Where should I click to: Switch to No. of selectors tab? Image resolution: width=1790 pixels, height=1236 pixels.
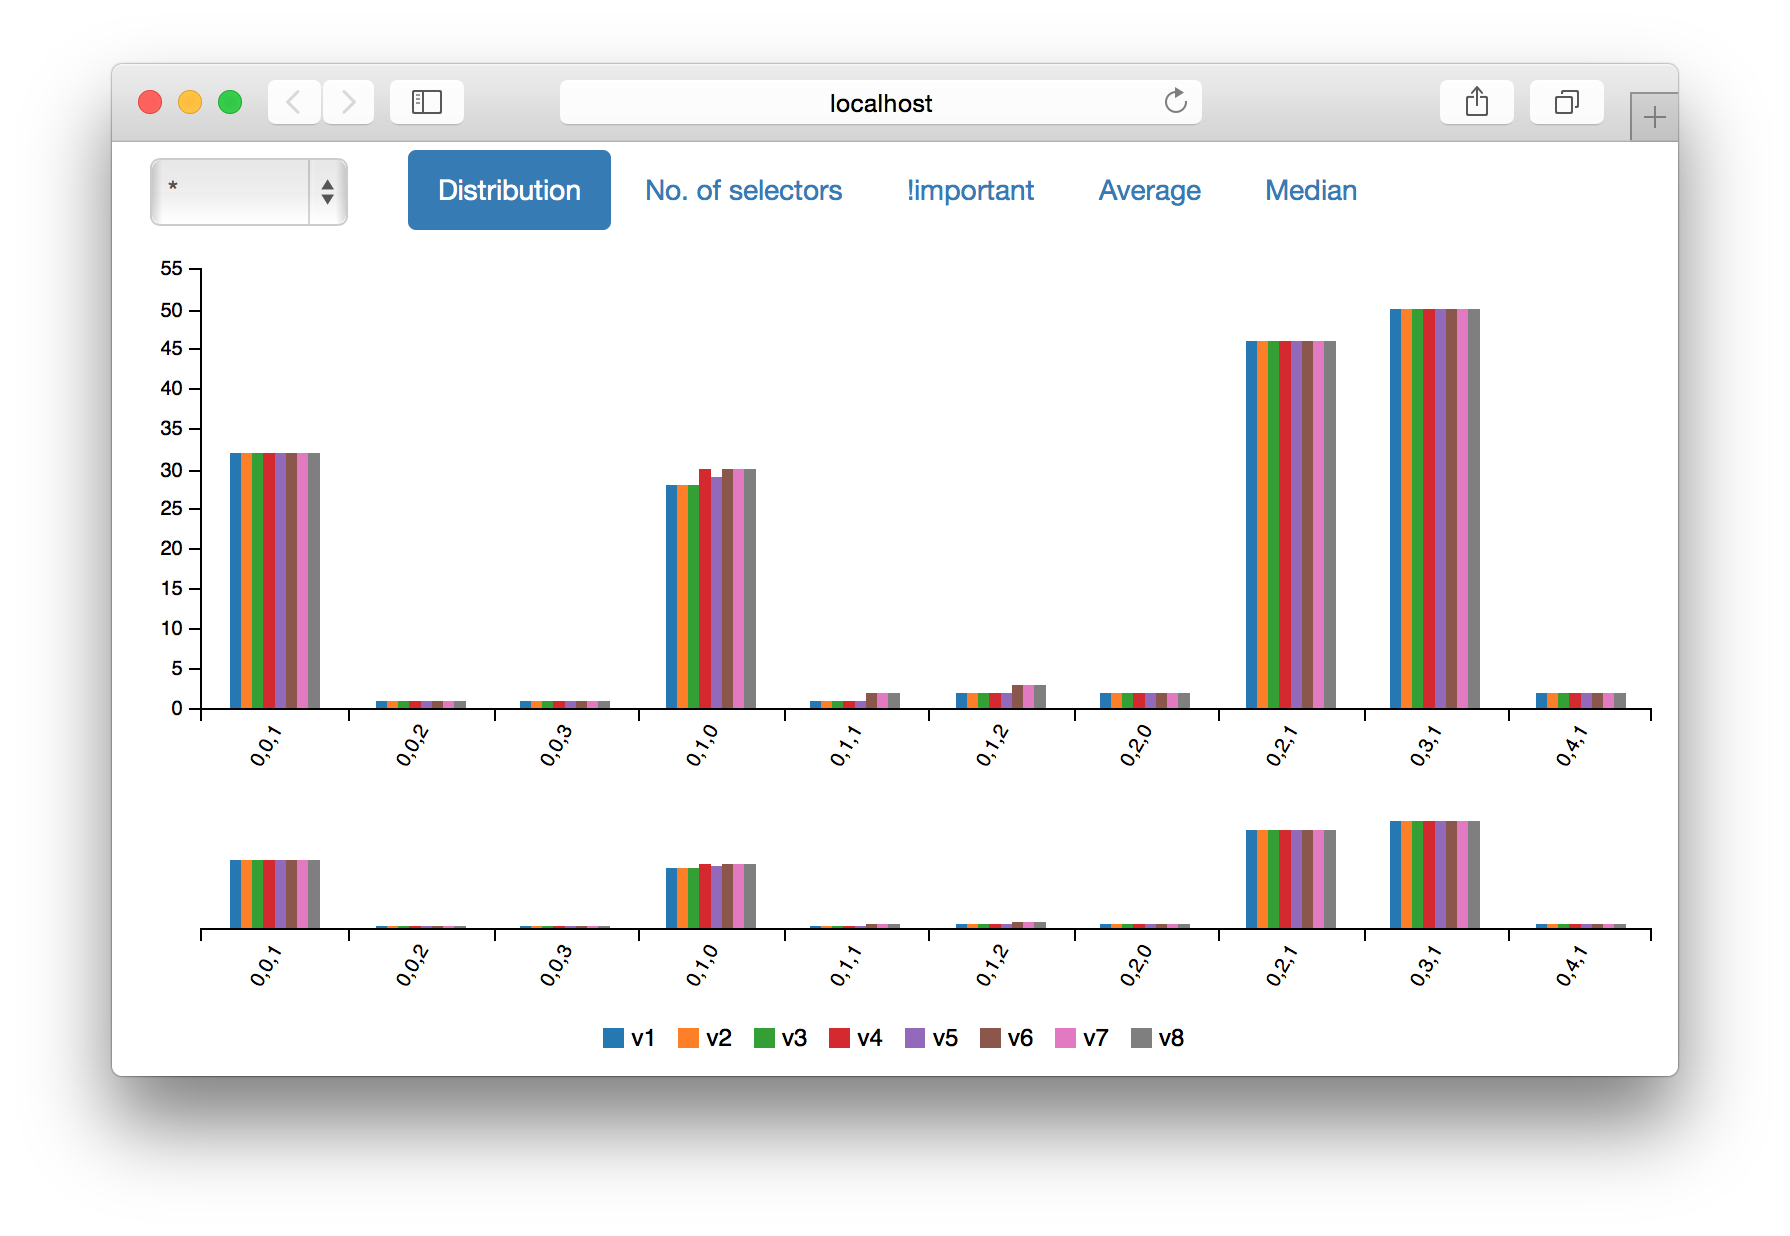[x=743, y=190]
